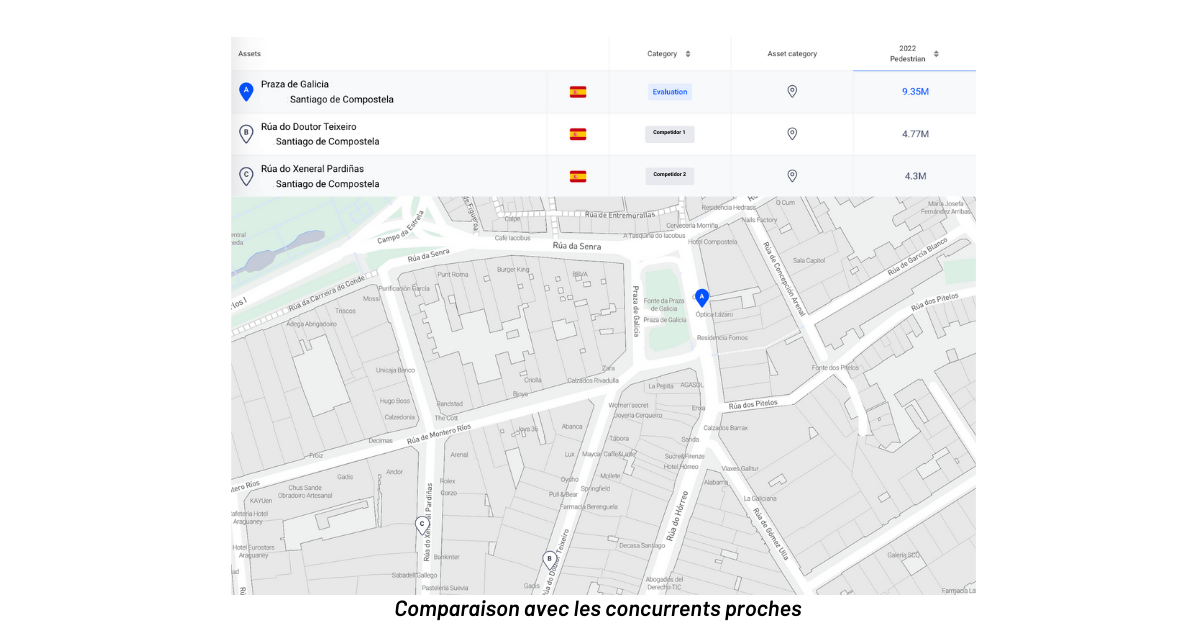Sort by the Category column arrows
Viewport: 1200px width, 627px height.
(x=688, y=54)
